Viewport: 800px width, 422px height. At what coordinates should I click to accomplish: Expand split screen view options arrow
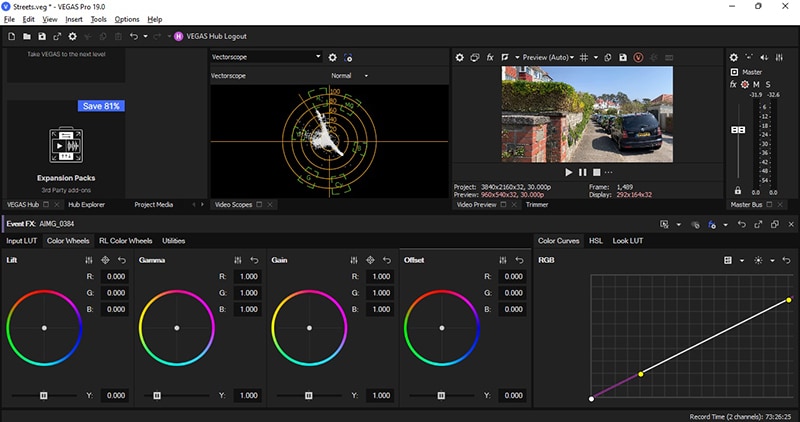pyautogui.click(x=517, y=58)
